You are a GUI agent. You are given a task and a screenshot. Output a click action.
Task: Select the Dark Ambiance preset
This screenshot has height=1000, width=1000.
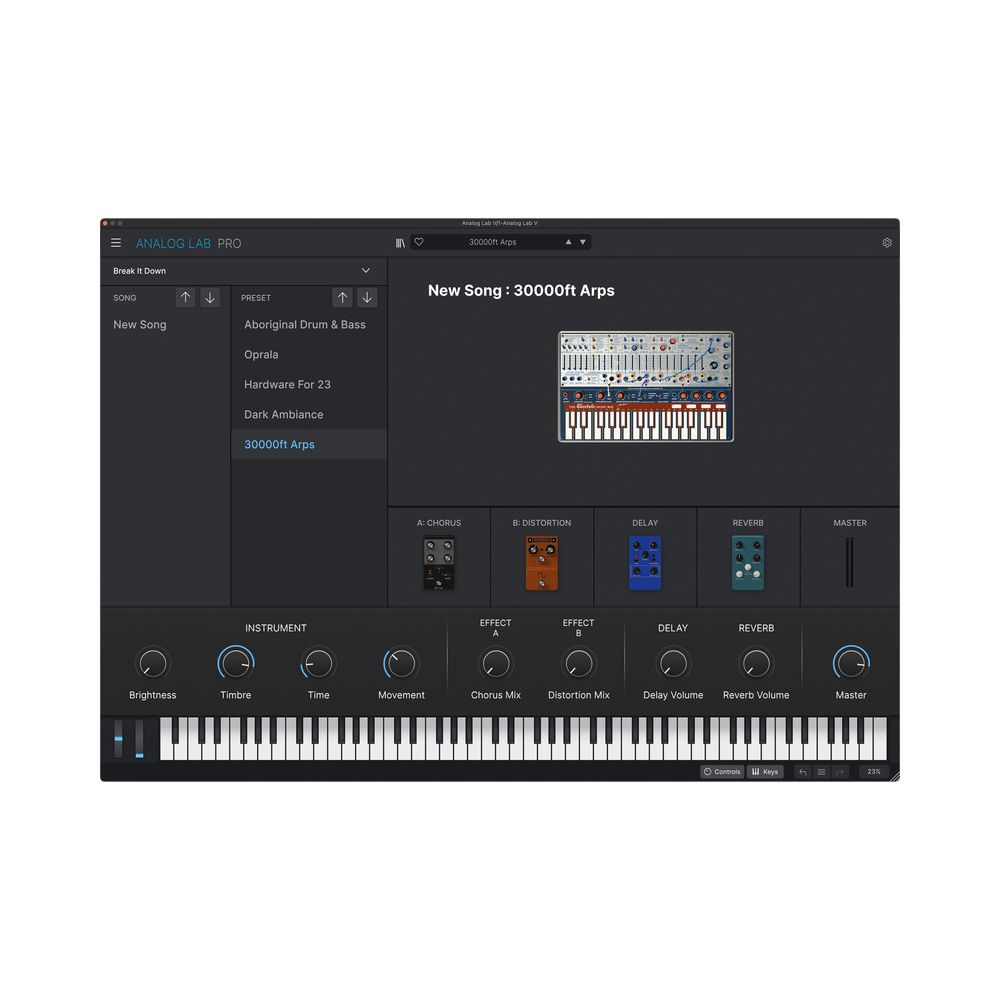(283, 414)
